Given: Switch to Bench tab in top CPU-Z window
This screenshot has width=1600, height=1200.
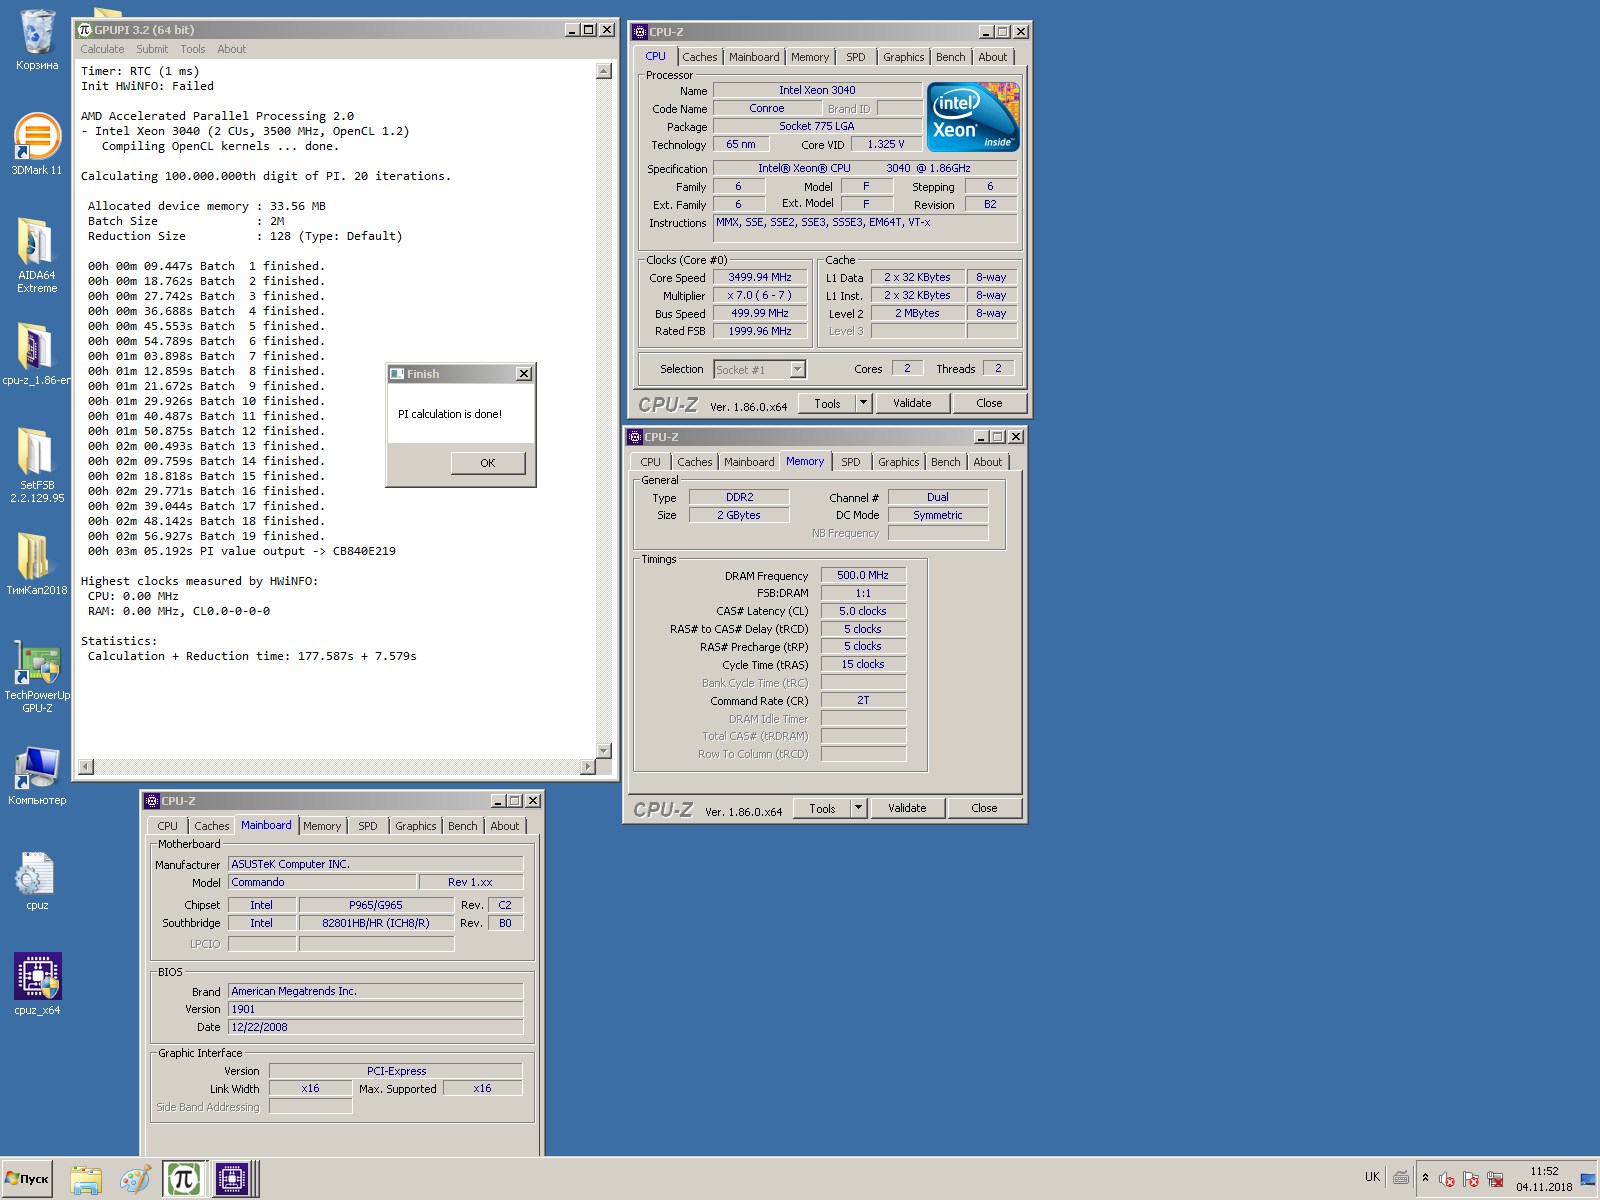Looking at the screenshot, I should pyautogui.click(x=951, y=57).
